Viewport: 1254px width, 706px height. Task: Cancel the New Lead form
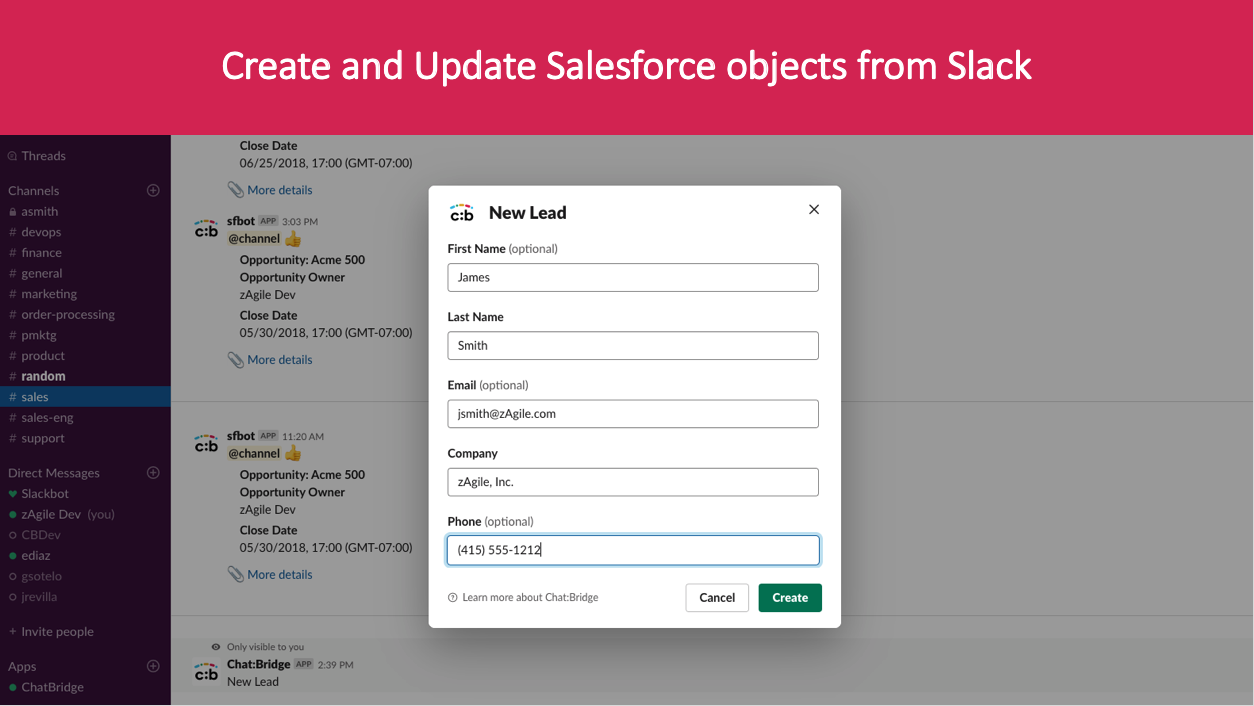717,597
